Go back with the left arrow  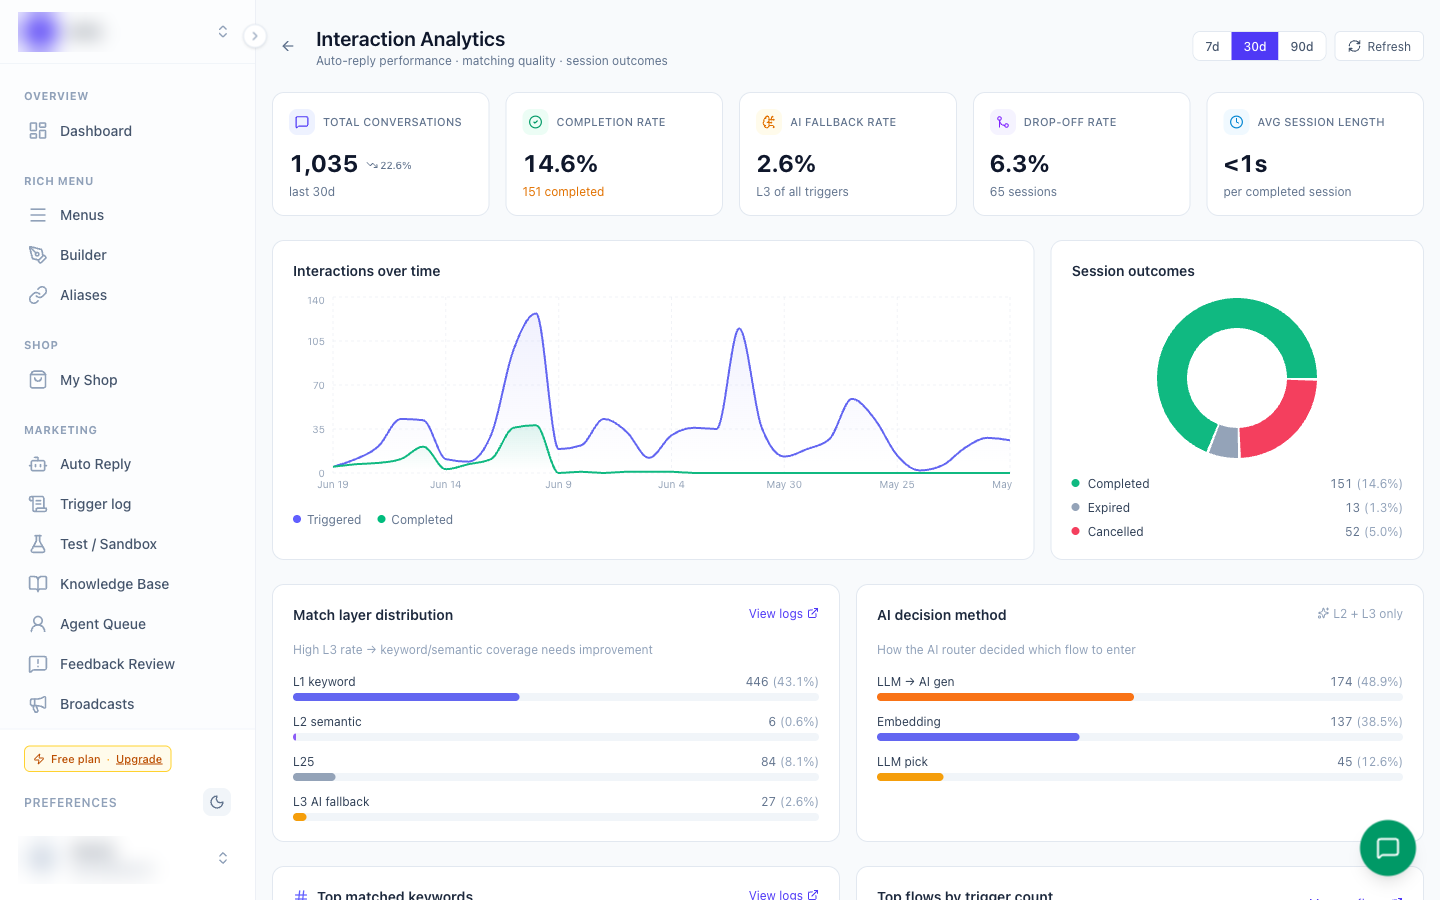(x=288, y=46)
